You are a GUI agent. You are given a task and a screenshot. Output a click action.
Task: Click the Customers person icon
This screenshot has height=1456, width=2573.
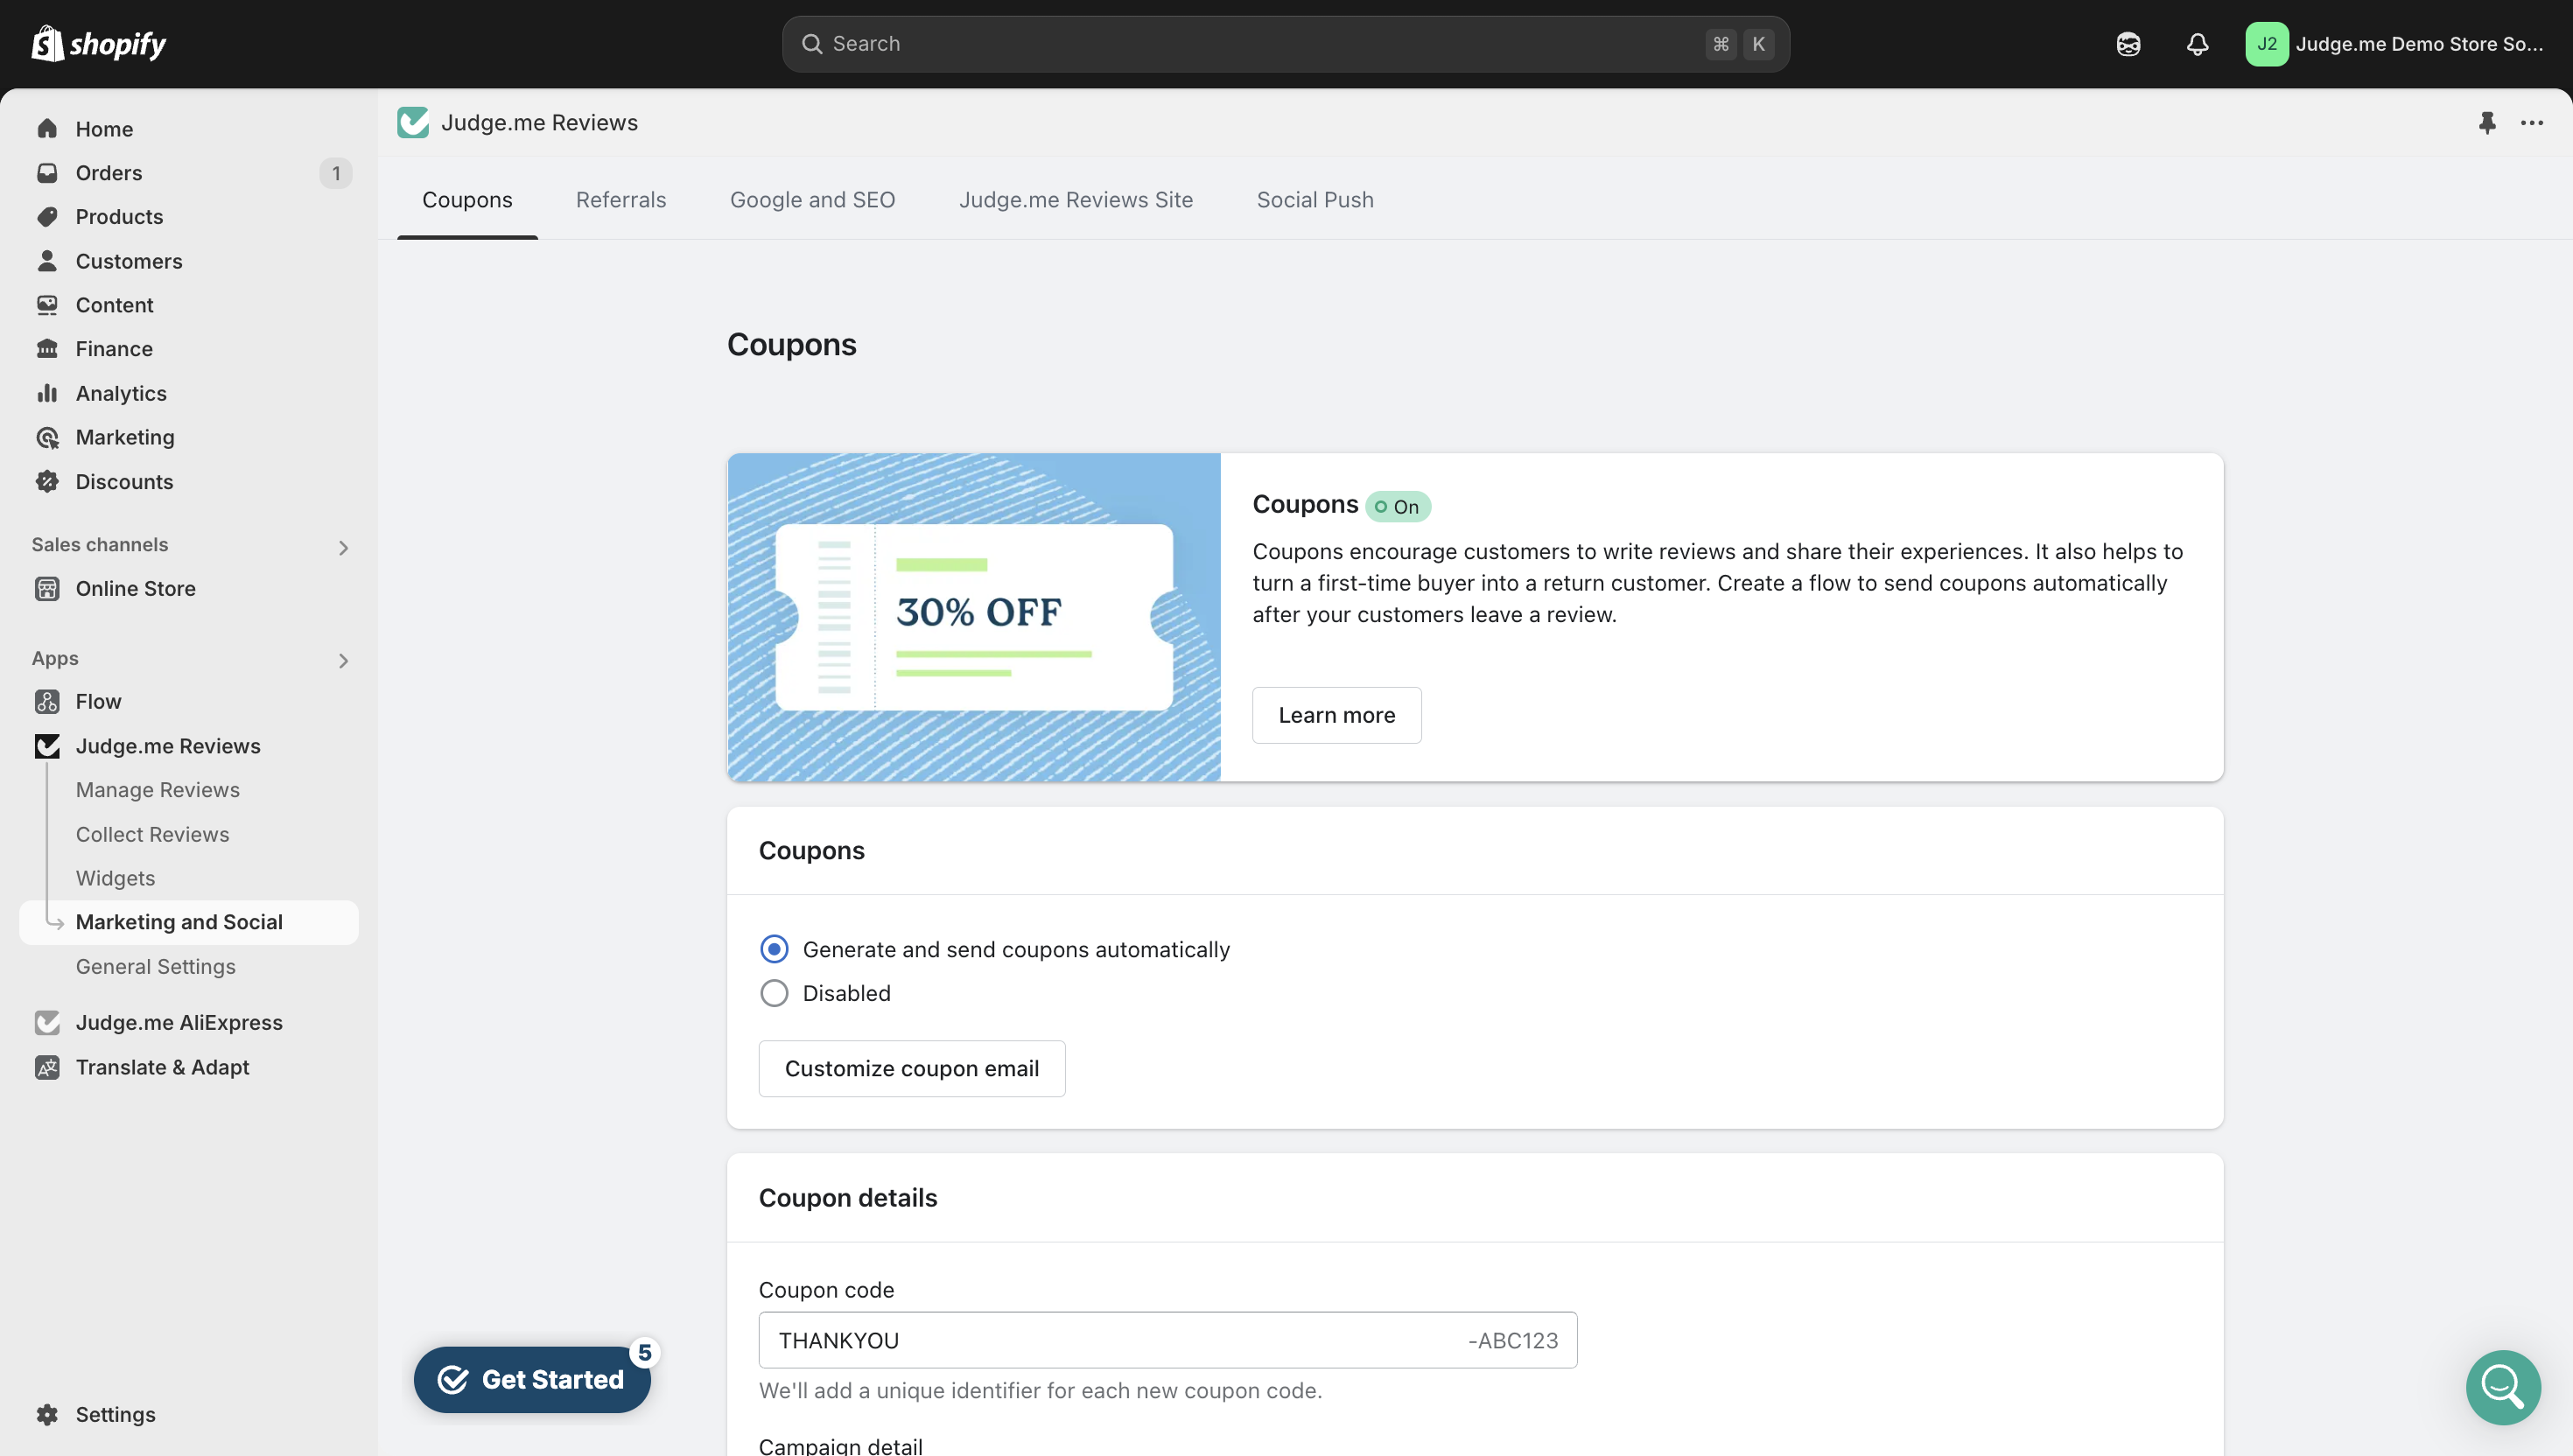pyautogui.click(x=47, y=261)
